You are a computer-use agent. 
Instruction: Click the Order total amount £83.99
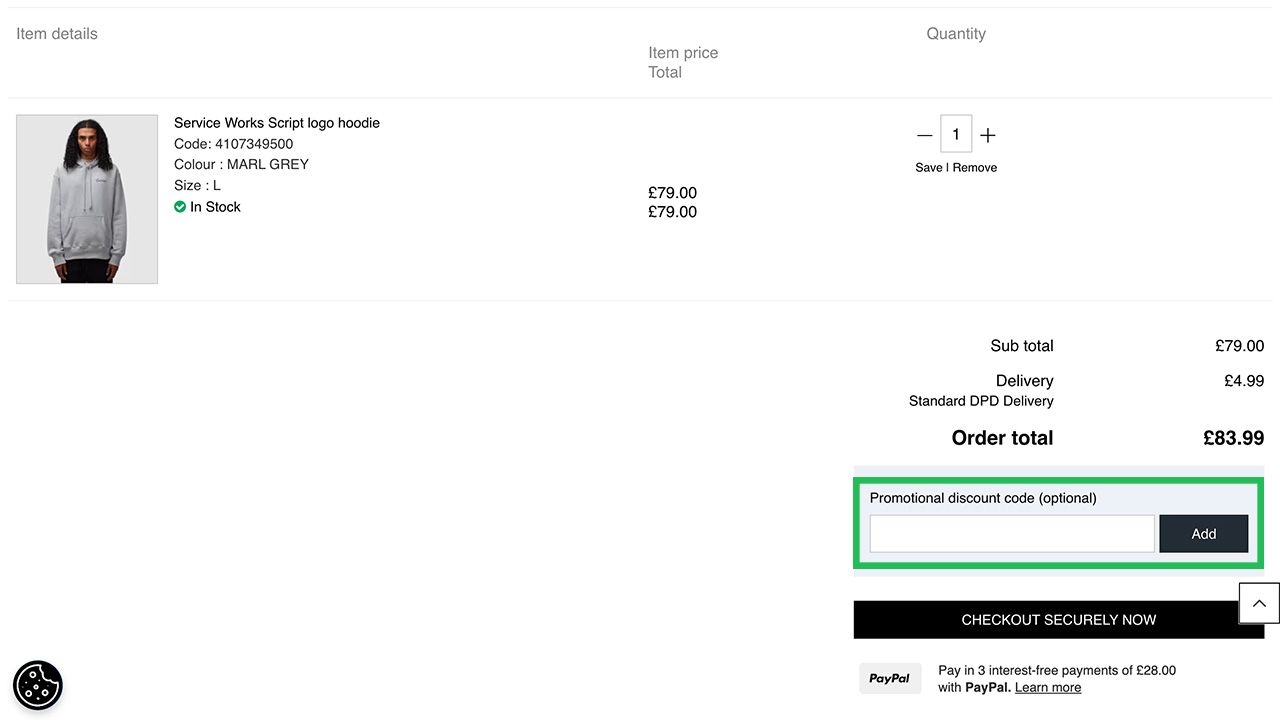coord(1233,438)
